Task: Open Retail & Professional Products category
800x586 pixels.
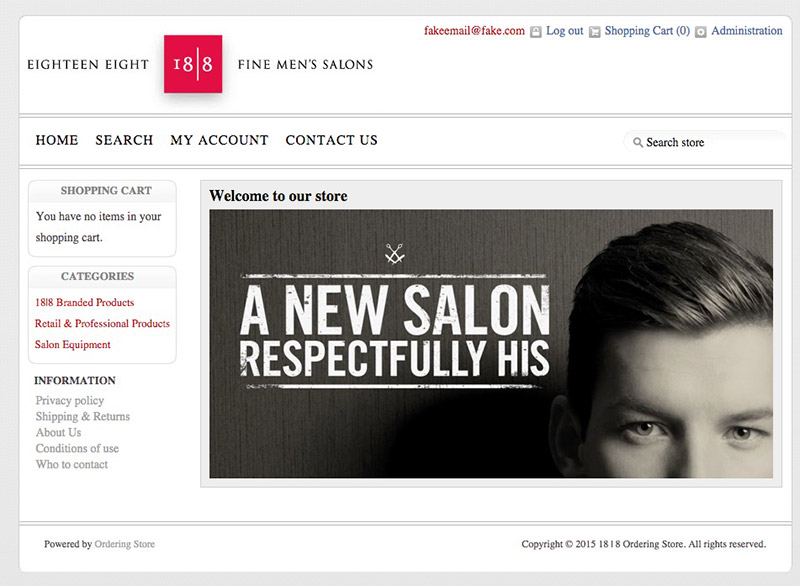Action: [x=102, y=323]
